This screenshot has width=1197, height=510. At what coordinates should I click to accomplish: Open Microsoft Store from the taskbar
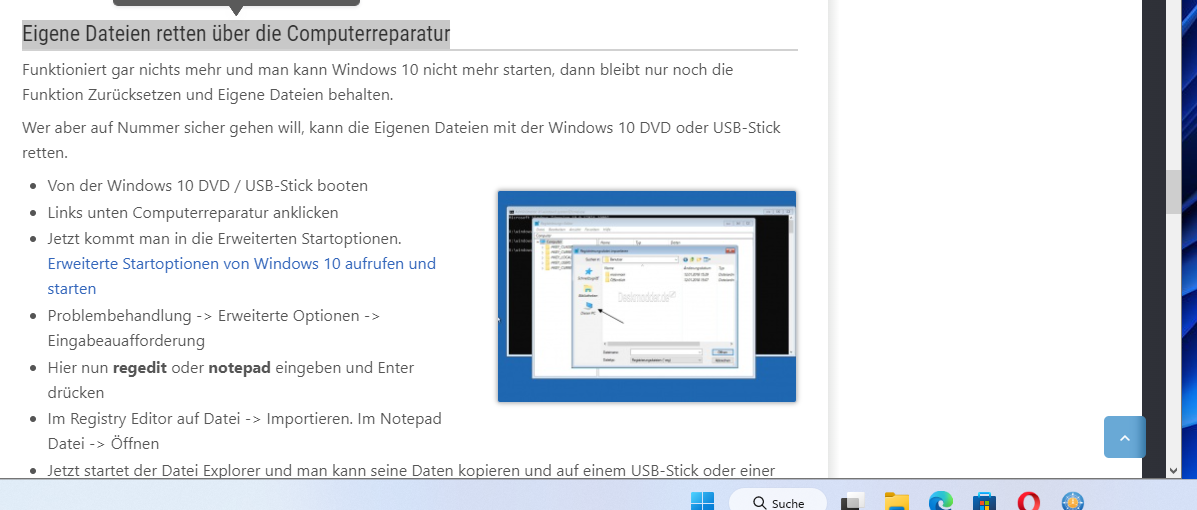(985, 501)
